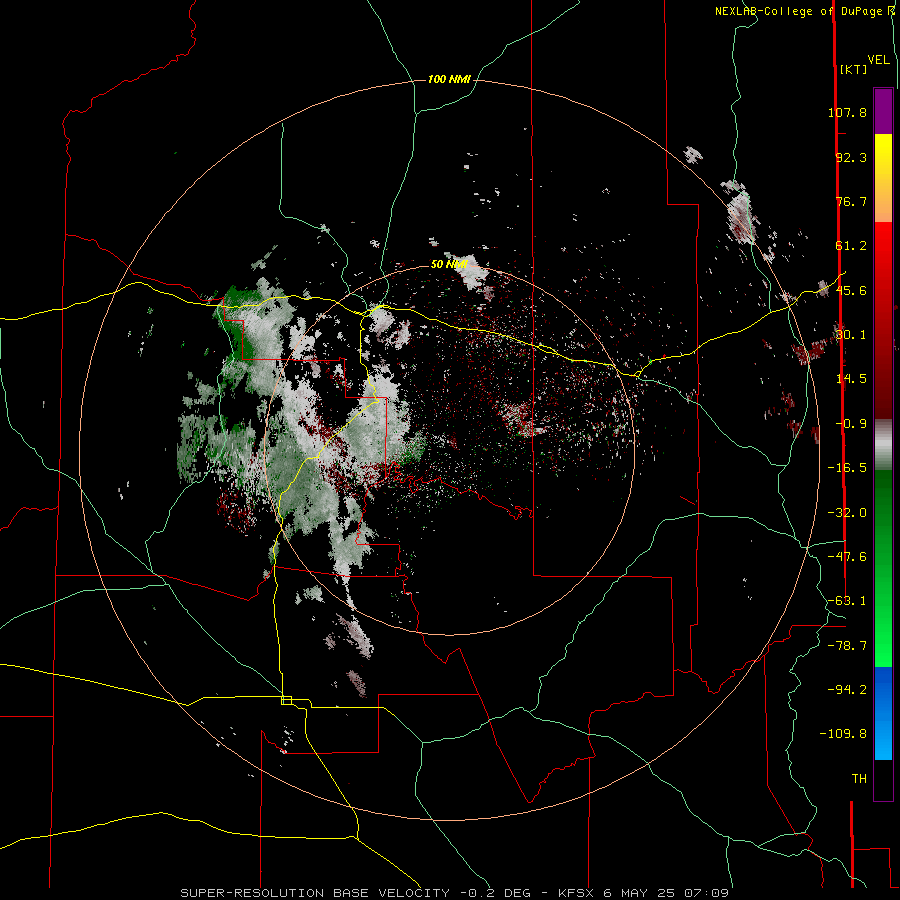Image resolution: width=900 pixels, height=900 pixels.
Task: Click the VEL legend title
Action: click(878, 60)
